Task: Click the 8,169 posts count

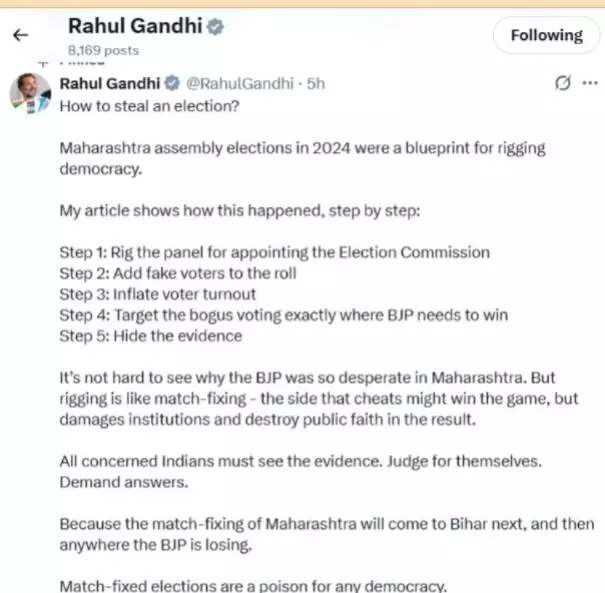Action: (104, 49)
